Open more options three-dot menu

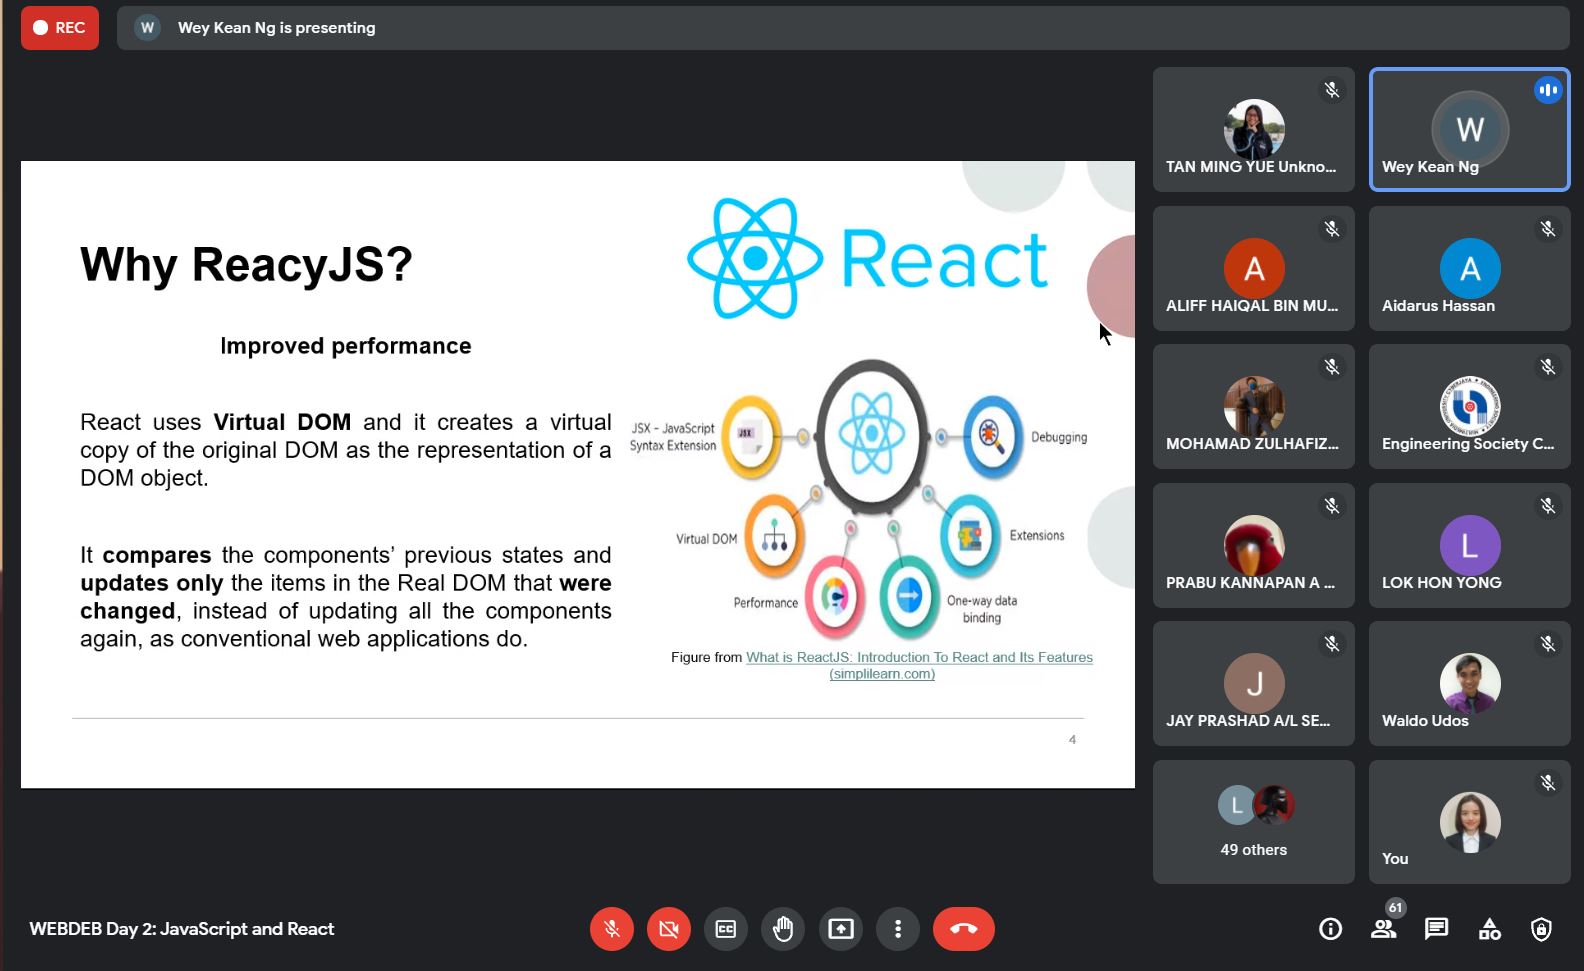point(898,929)
